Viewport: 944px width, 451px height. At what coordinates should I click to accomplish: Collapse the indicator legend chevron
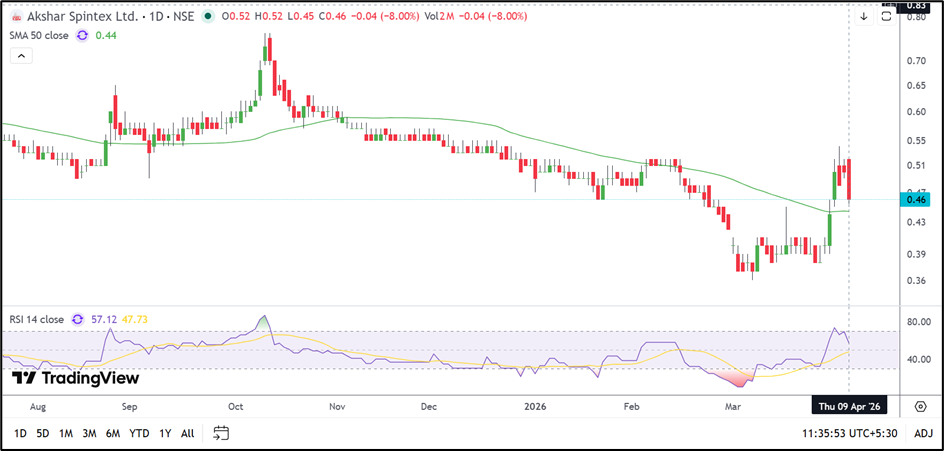click(19, 56)
